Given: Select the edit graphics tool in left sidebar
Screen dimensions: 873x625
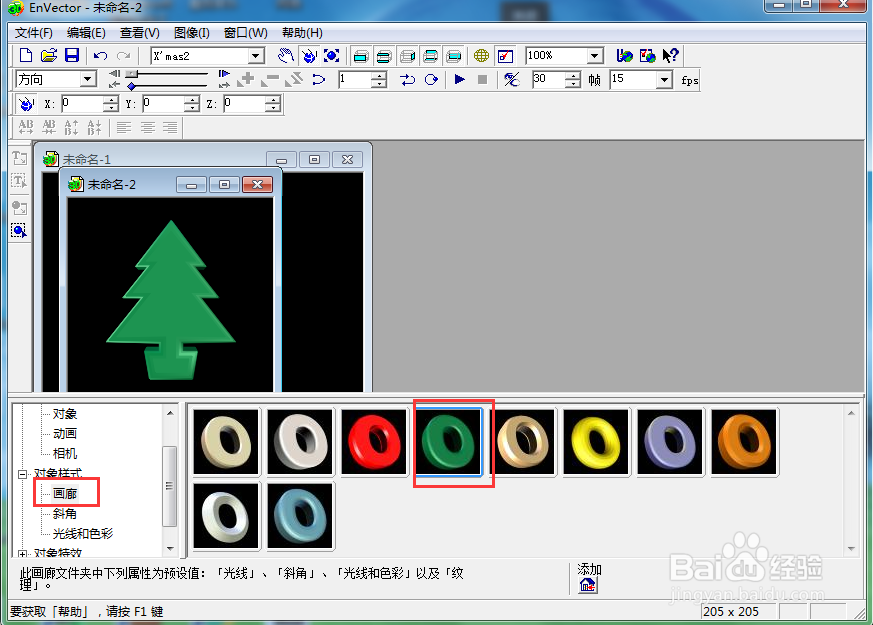Looking at the screenshot, I should [19, 230].
